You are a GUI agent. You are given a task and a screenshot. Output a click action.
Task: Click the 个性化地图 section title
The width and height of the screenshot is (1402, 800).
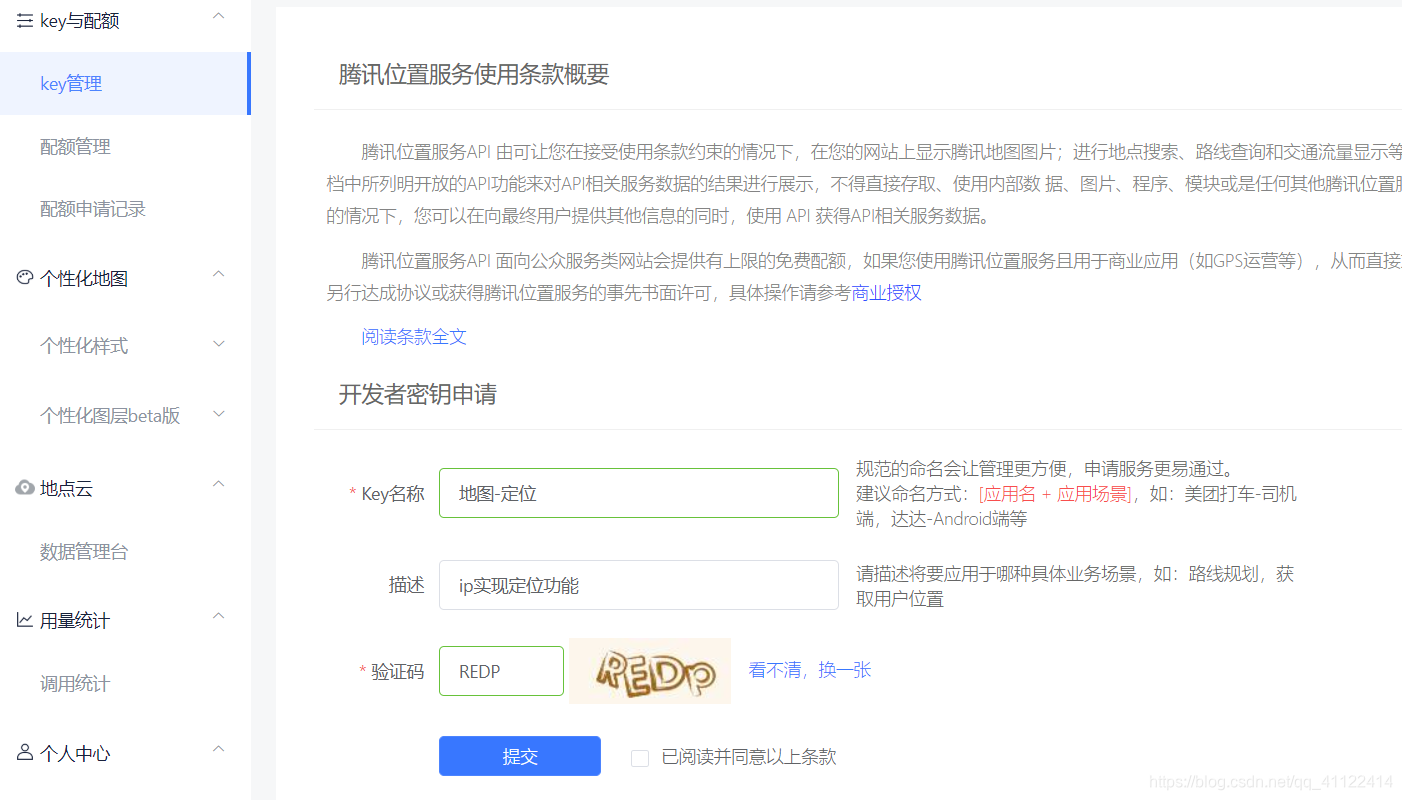[84, 279]
